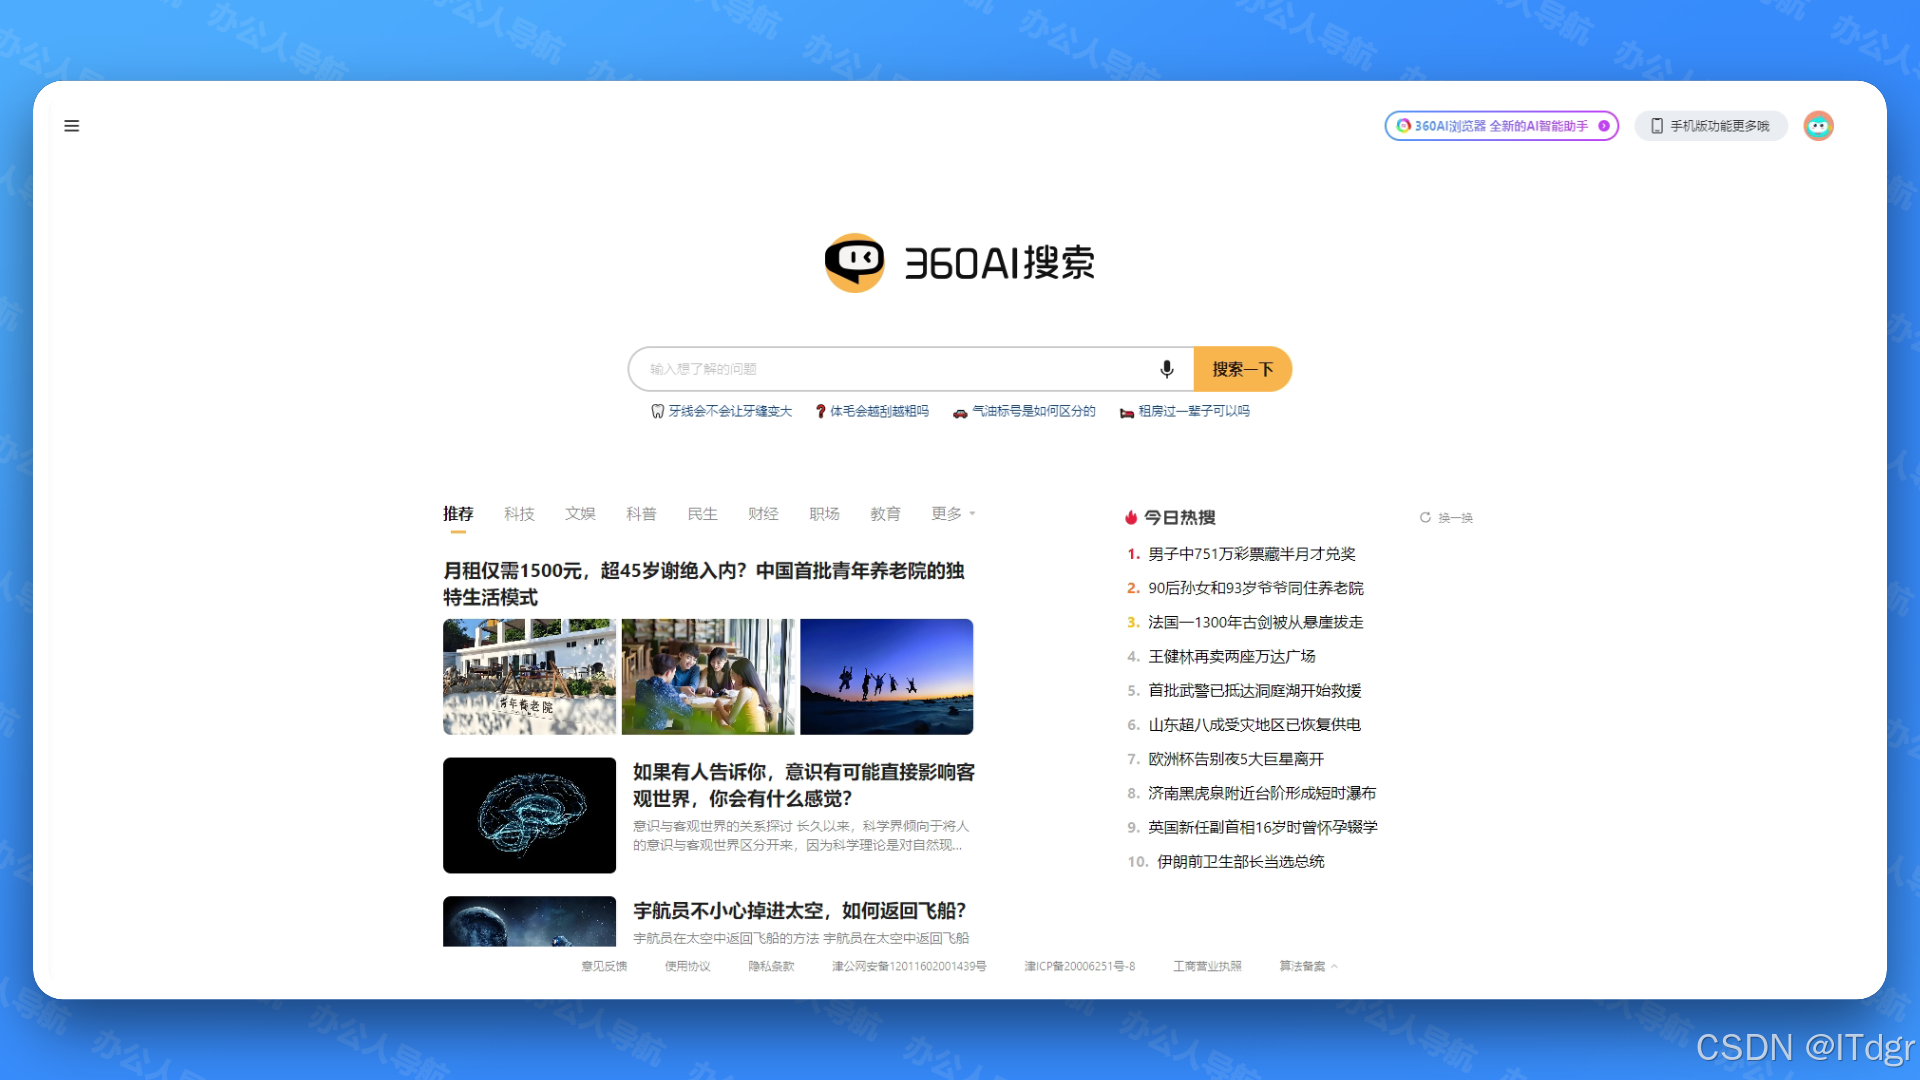Click the 使用协议 footer link
1920x1080 pixels.
tap(688, 966)
